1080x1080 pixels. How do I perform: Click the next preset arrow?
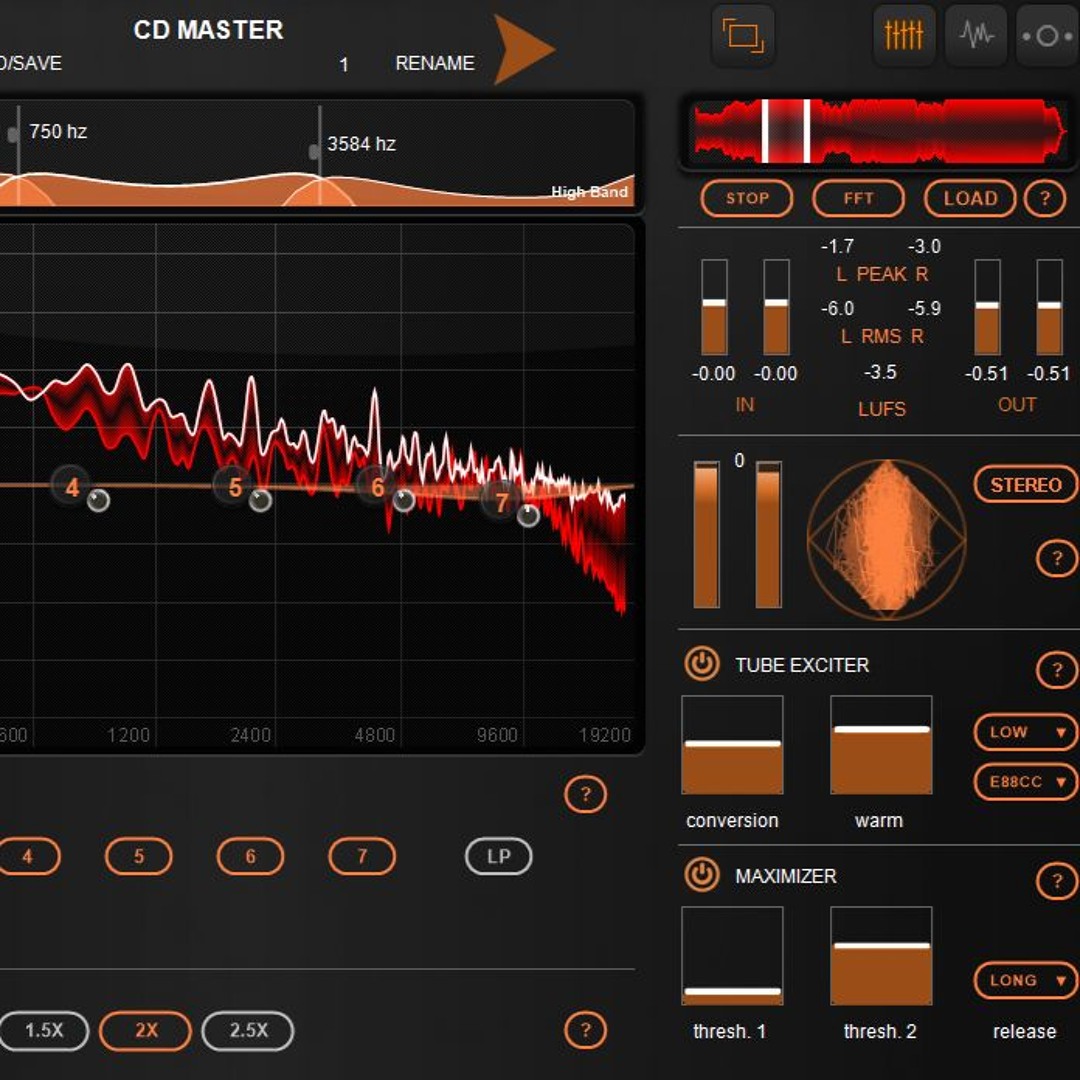pyautogui.click(x=520, y=45)
